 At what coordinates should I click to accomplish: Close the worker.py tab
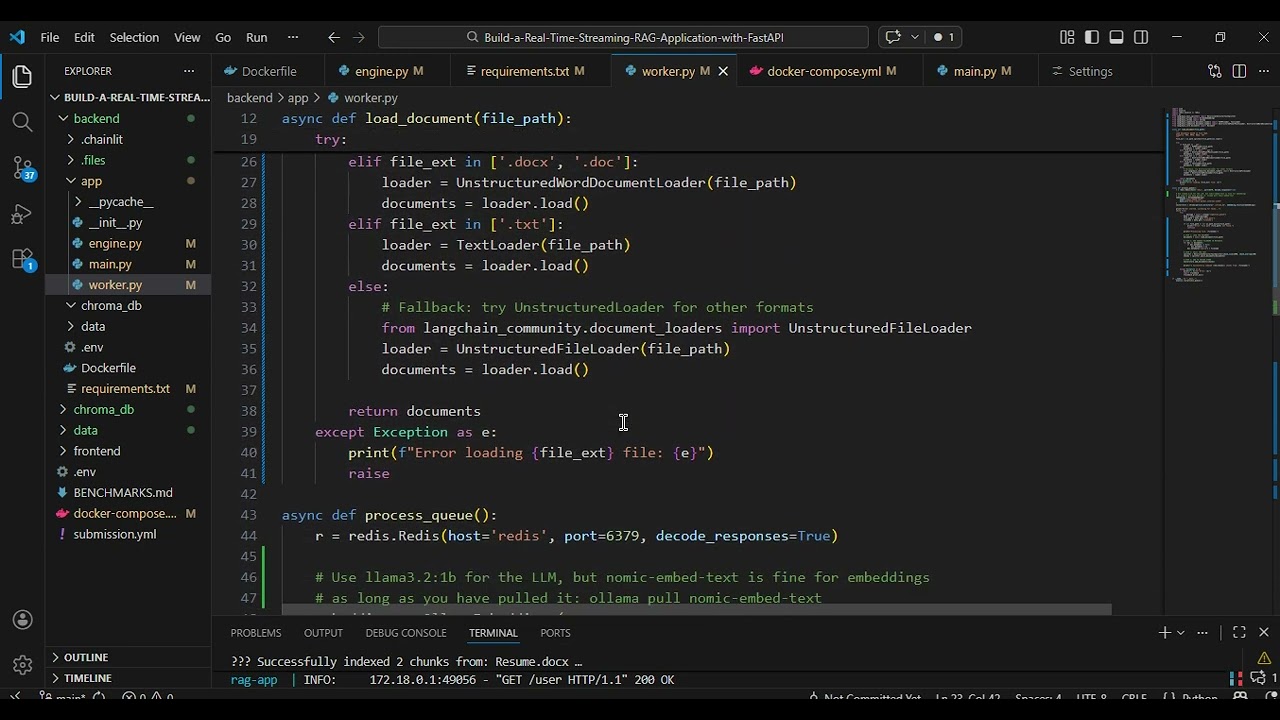click(x=723, y=71)
